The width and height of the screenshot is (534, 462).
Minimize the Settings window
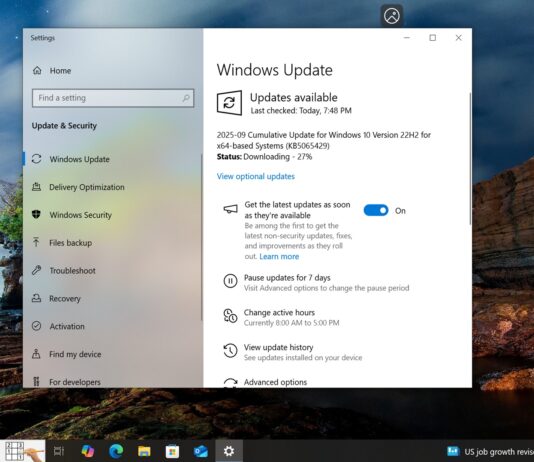407,37
